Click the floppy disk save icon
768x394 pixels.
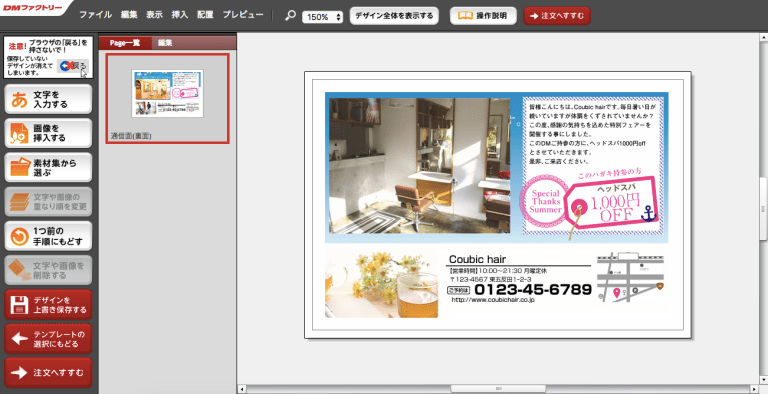tap(20, 305)
